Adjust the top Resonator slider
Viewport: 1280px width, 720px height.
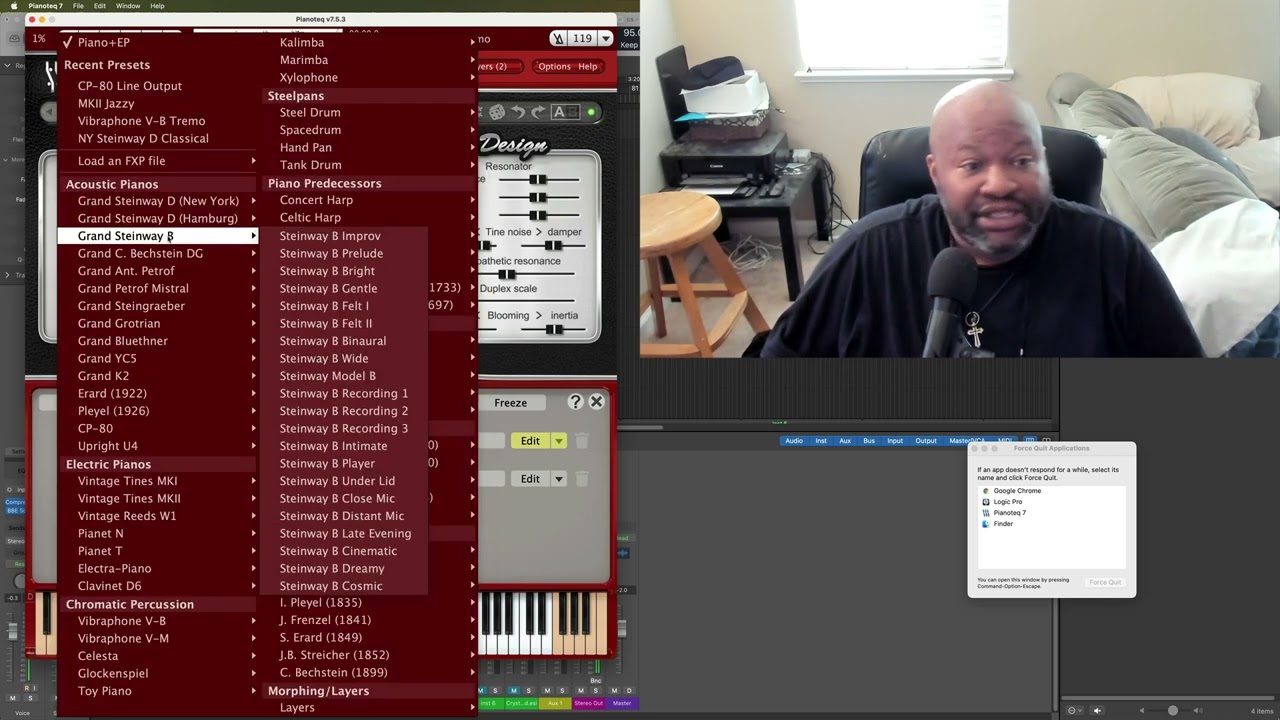click(538, 181)
